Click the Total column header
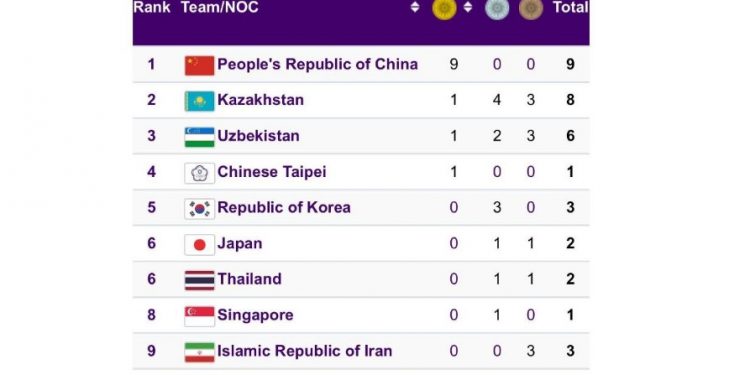The height and width of the screenshot is (375, 750). coord(570,7)
